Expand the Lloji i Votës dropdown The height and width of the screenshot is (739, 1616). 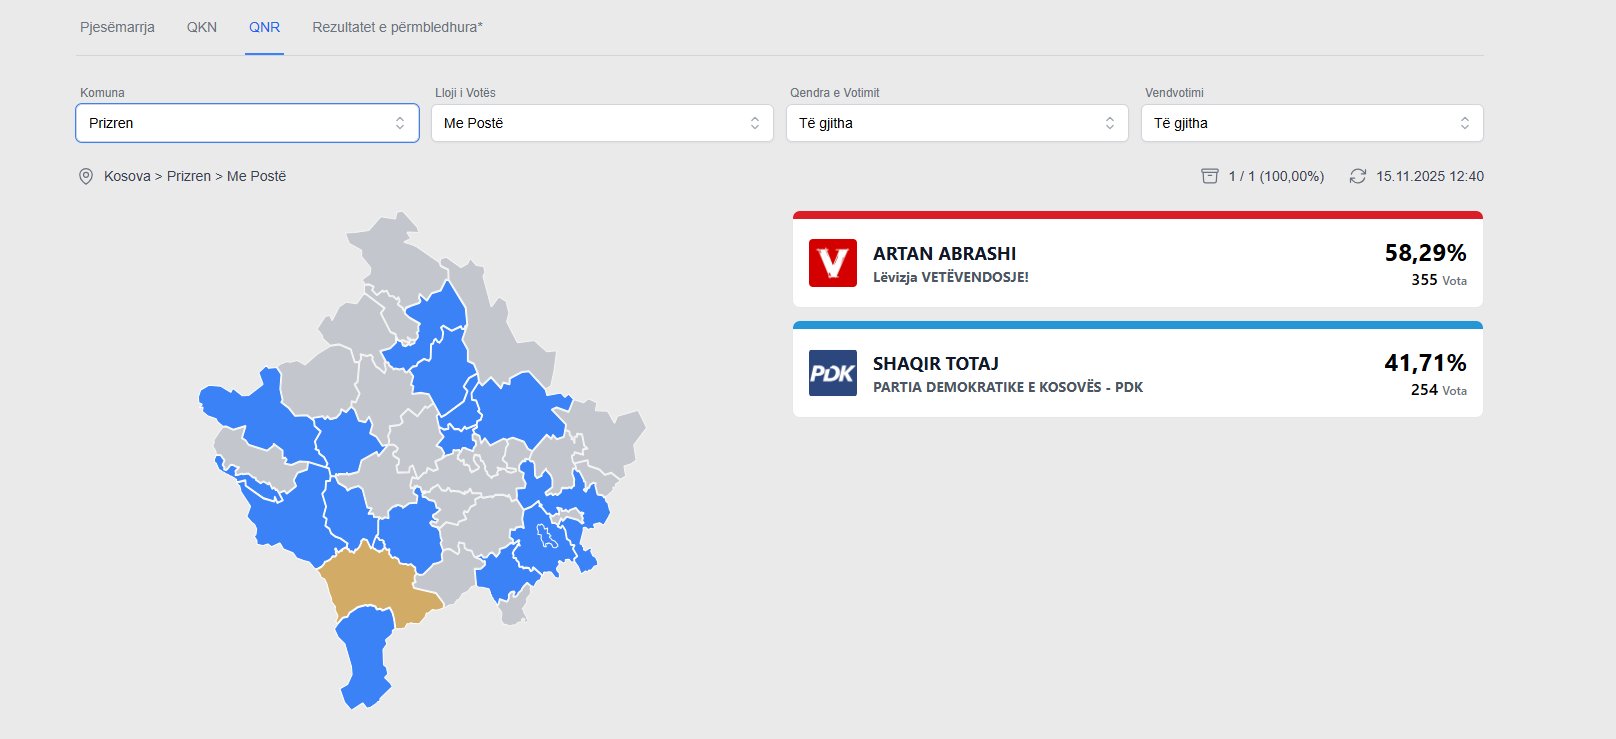pos(602,123)
